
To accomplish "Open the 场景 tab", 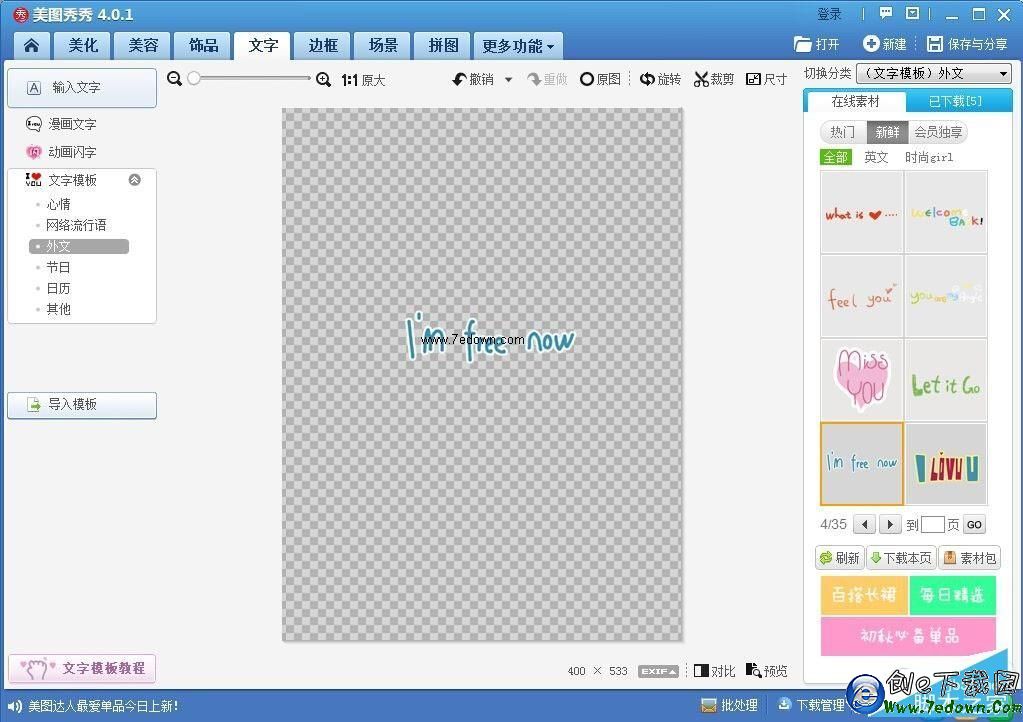I will (x=383, y=45).
